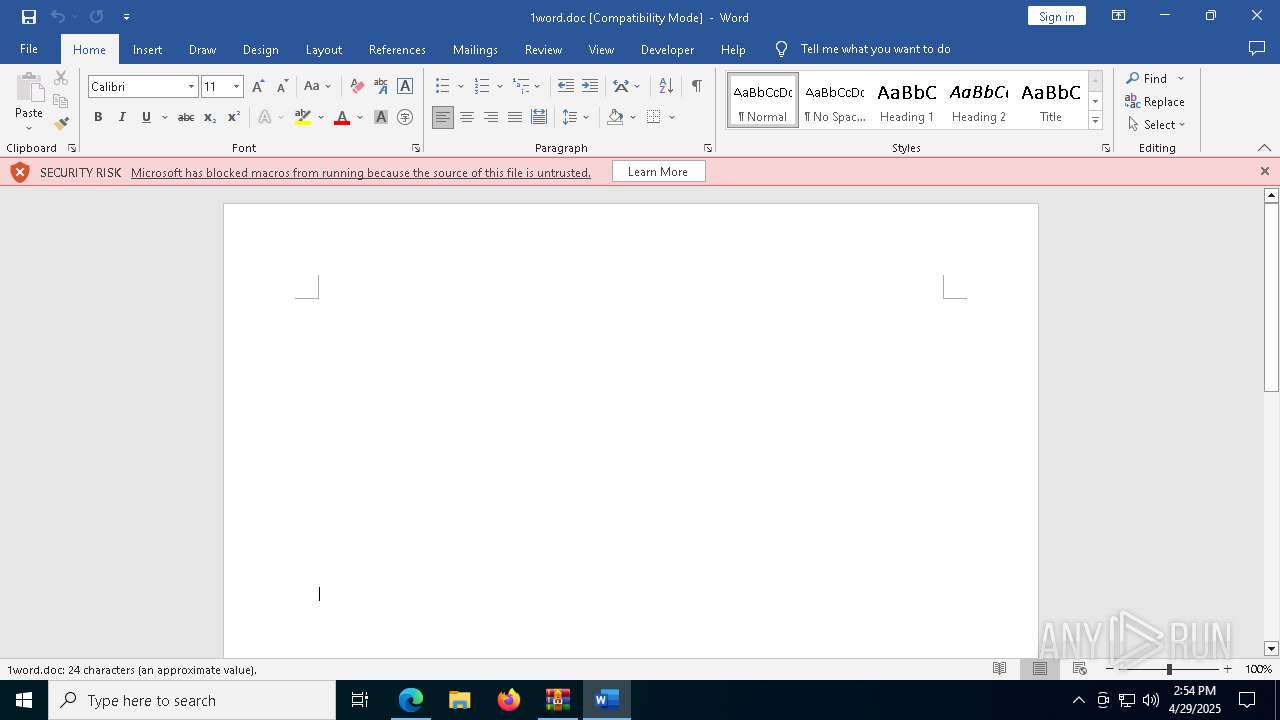Image resolution: width=1280 pixels, height=720 pixels.
Task: Switch to the Review ribbon tab
Action: pos(543,49)
